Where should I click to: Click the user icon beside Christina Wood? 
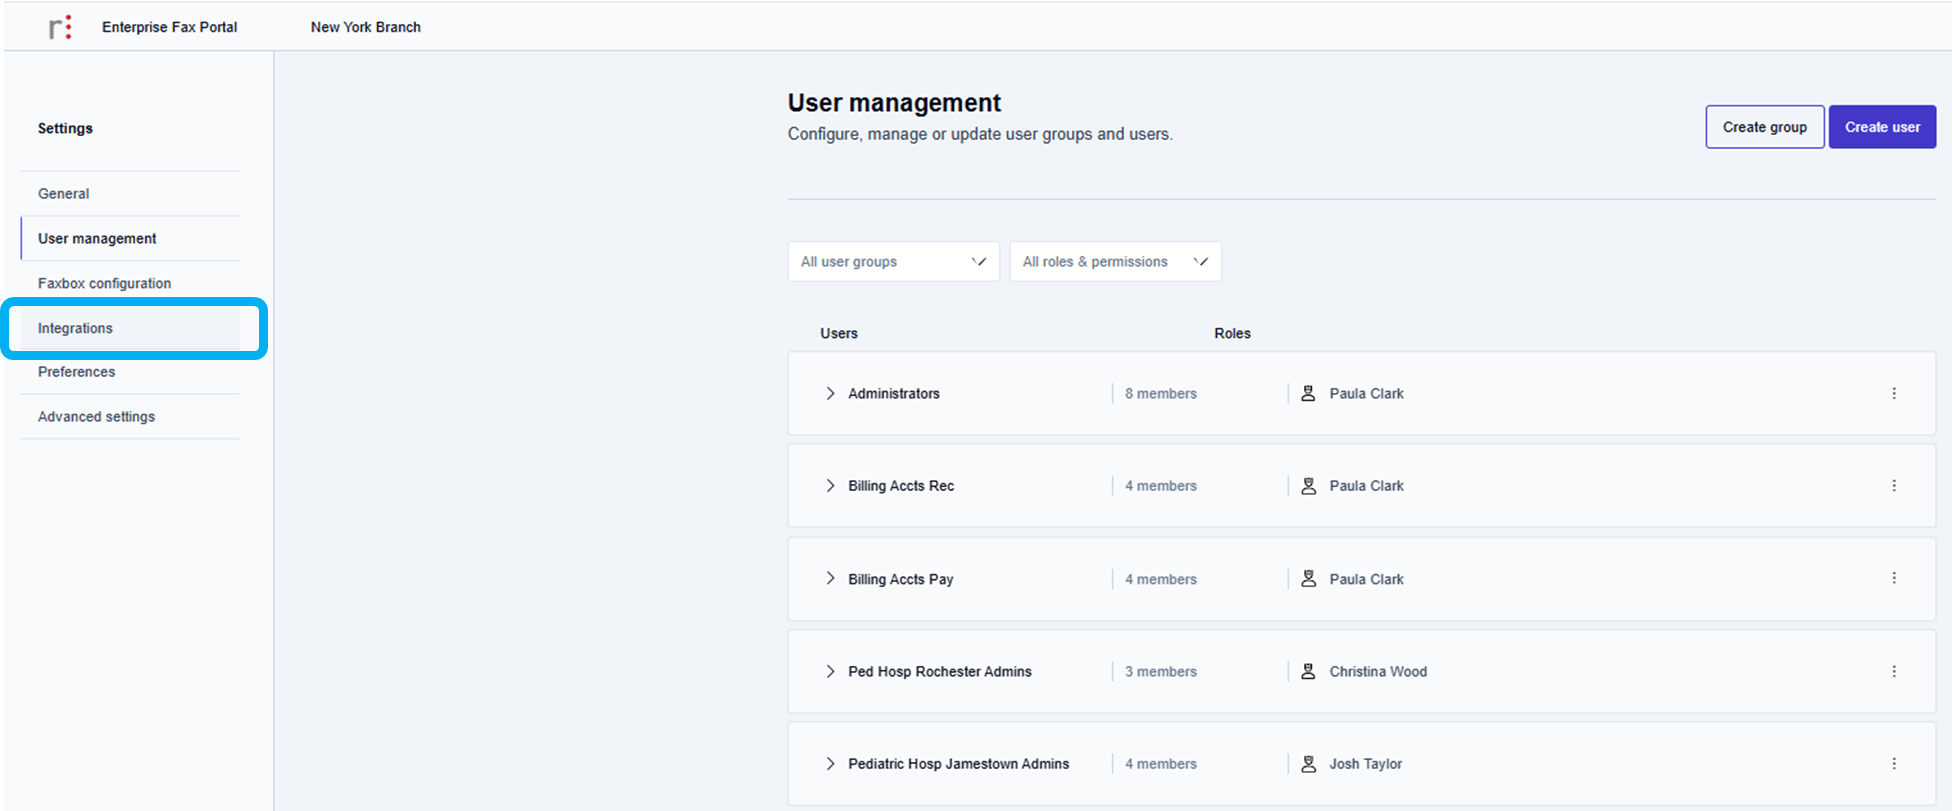[x=1308, y=672]
